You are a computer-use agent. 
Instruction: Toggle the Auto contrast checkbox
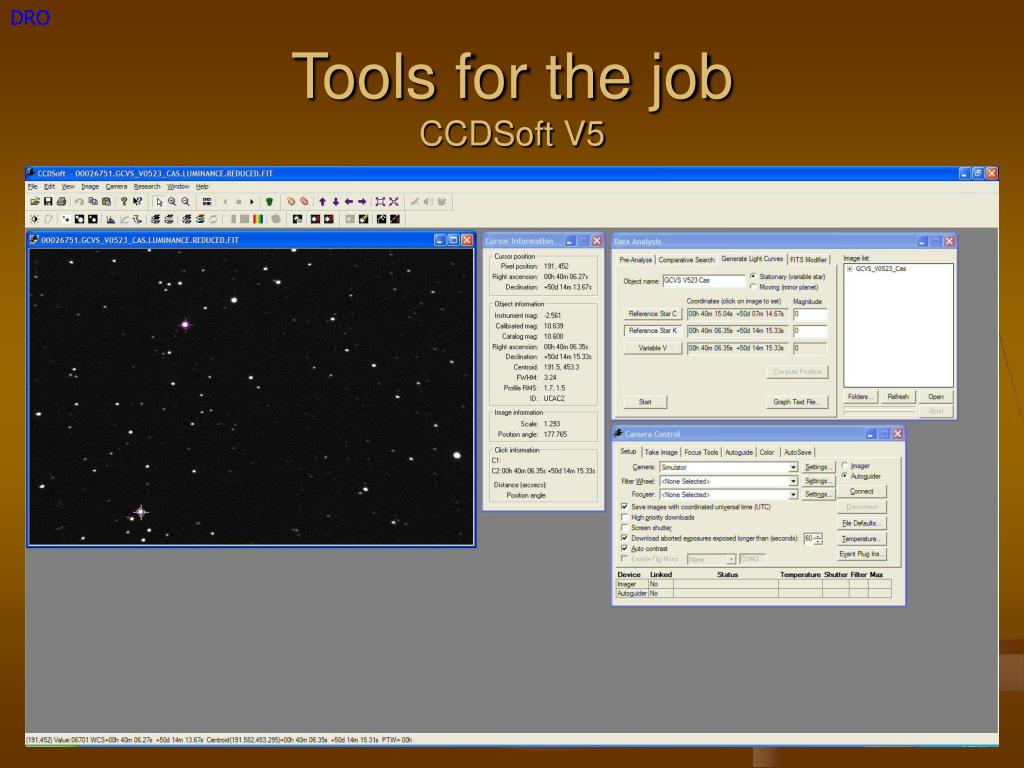(624, 549)
